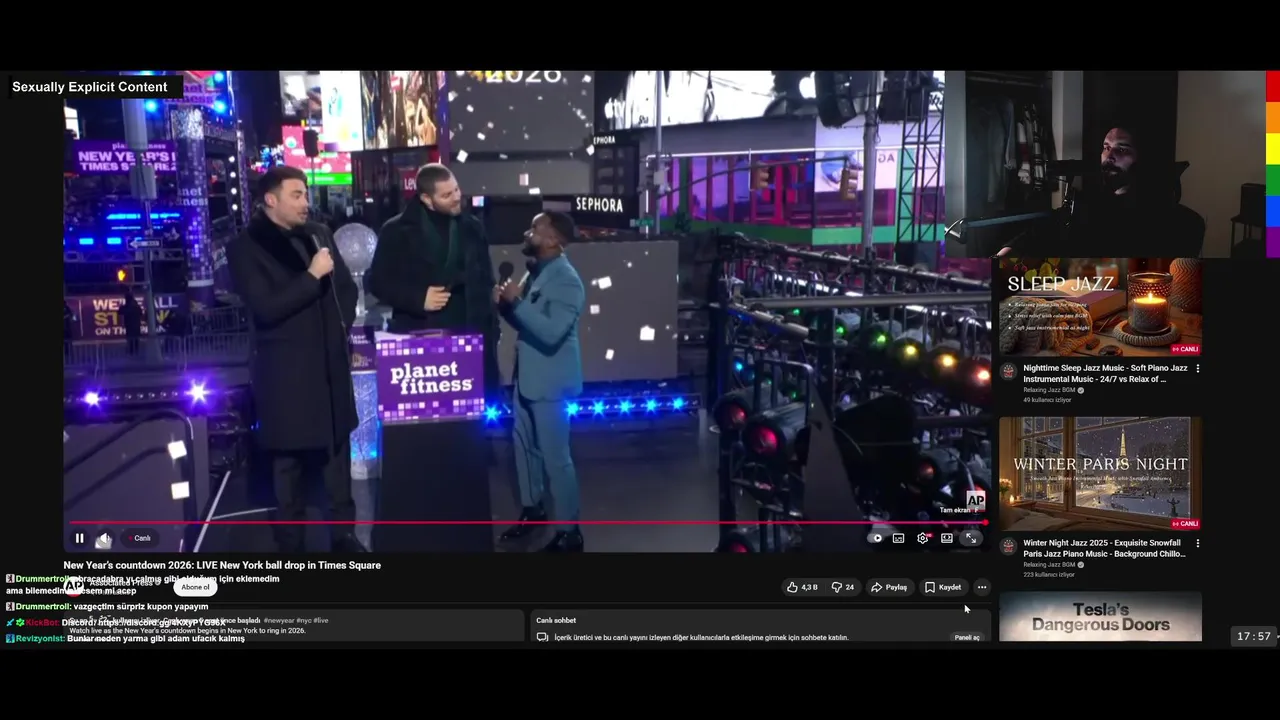The image size is (1280, 720).
Task: Open Relaxing Jazz BGM avatar beside Sleep Jazz
Action: click(1008, 372)
